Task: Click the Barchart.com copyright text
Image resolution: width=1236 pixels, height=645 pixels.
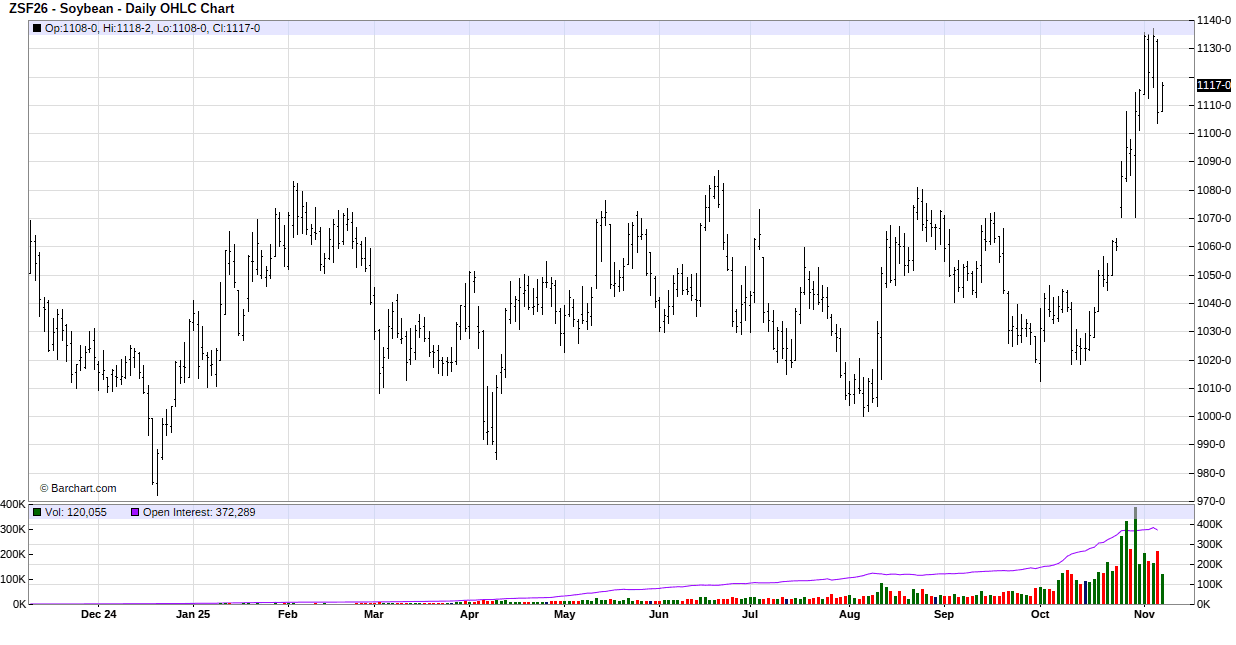Action: (78, 488)
